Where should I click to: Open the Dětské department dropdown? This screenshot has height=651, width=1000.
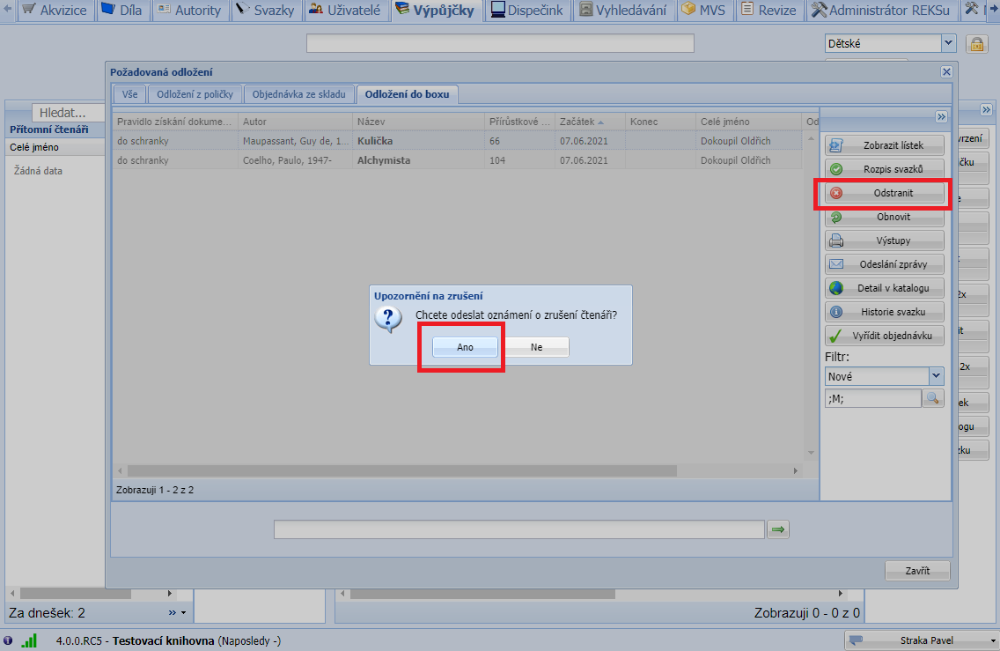tap(948, 44)
